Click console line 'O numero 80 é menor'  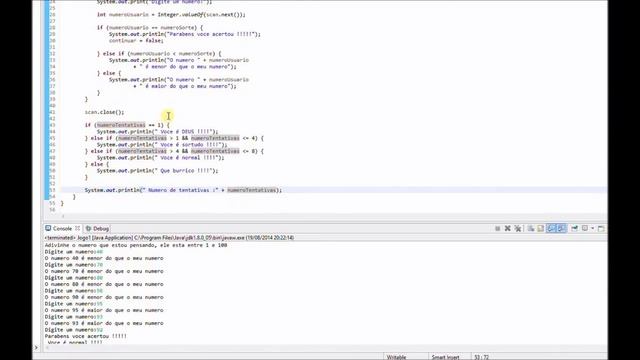point(104,284)
